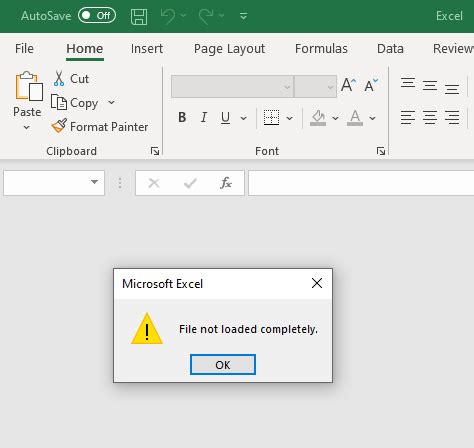Click the Font Color letter A
Viewport: 474px width, 448px height.
[x=355, y=118]
